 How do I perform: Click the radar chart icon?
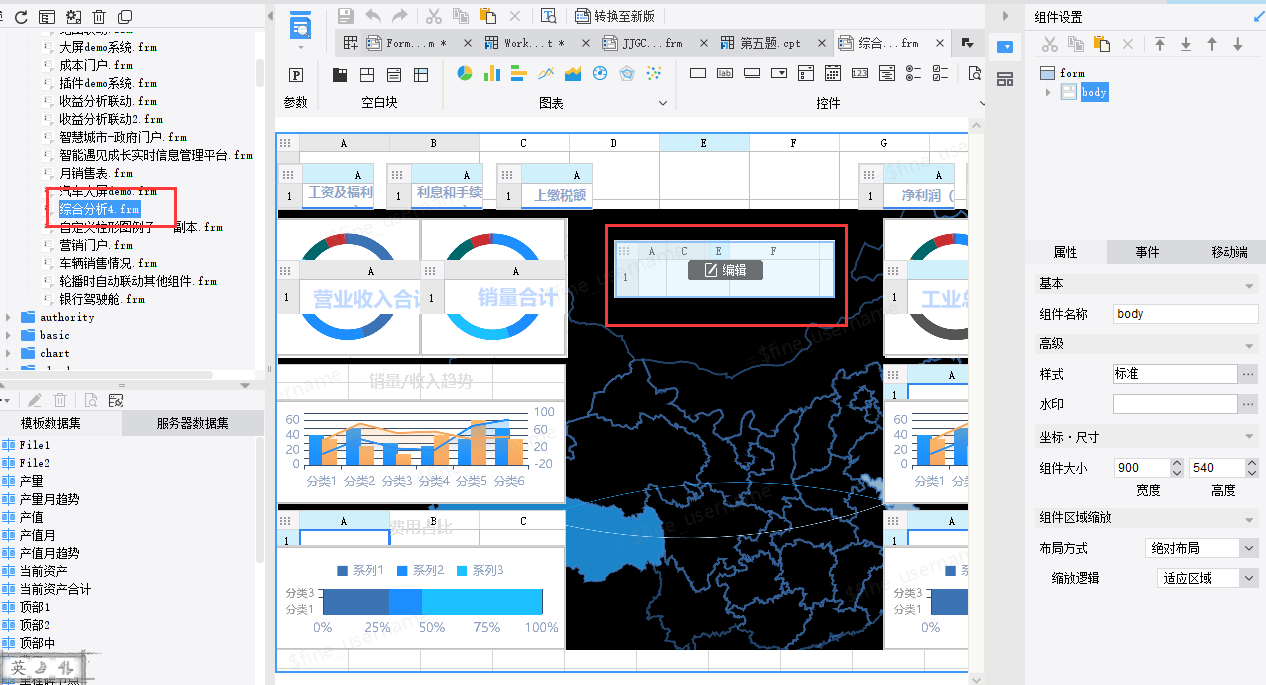[627, 73]
